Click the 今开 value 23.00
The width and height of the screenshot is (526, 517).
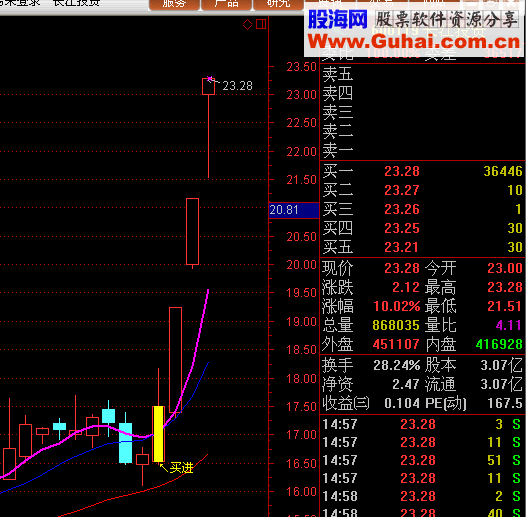coord(505,268)
